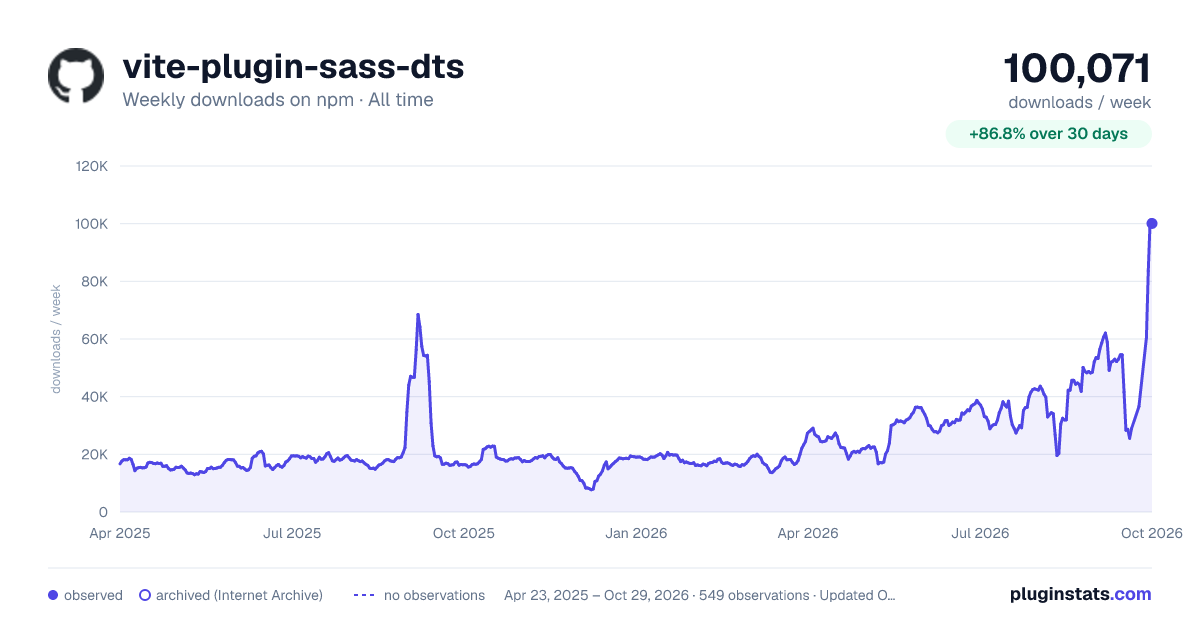This screenshot has width=1200, height=630.
Task: Click the Jul 2026 x-axis label
Action: pyautogui.click(x=980, y=533)
